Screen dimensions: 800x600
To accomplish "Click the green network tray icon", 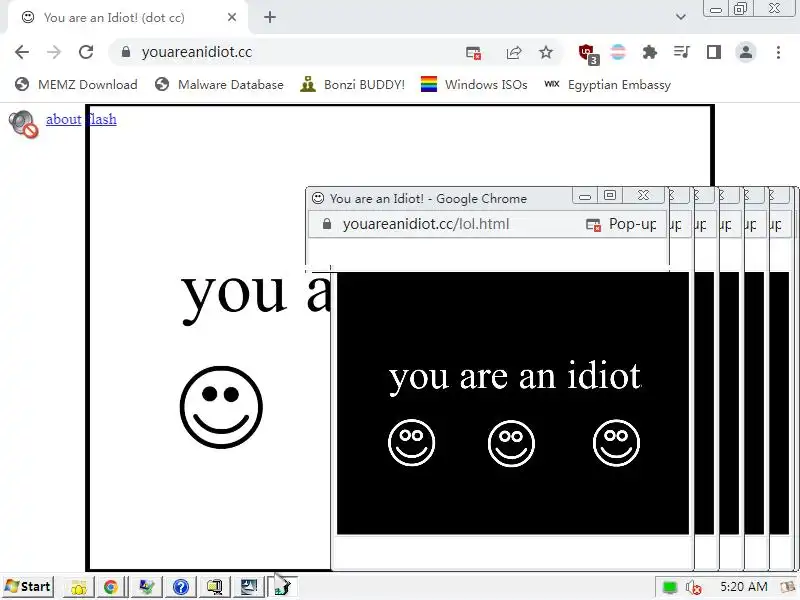I will [x=669, y=587].
